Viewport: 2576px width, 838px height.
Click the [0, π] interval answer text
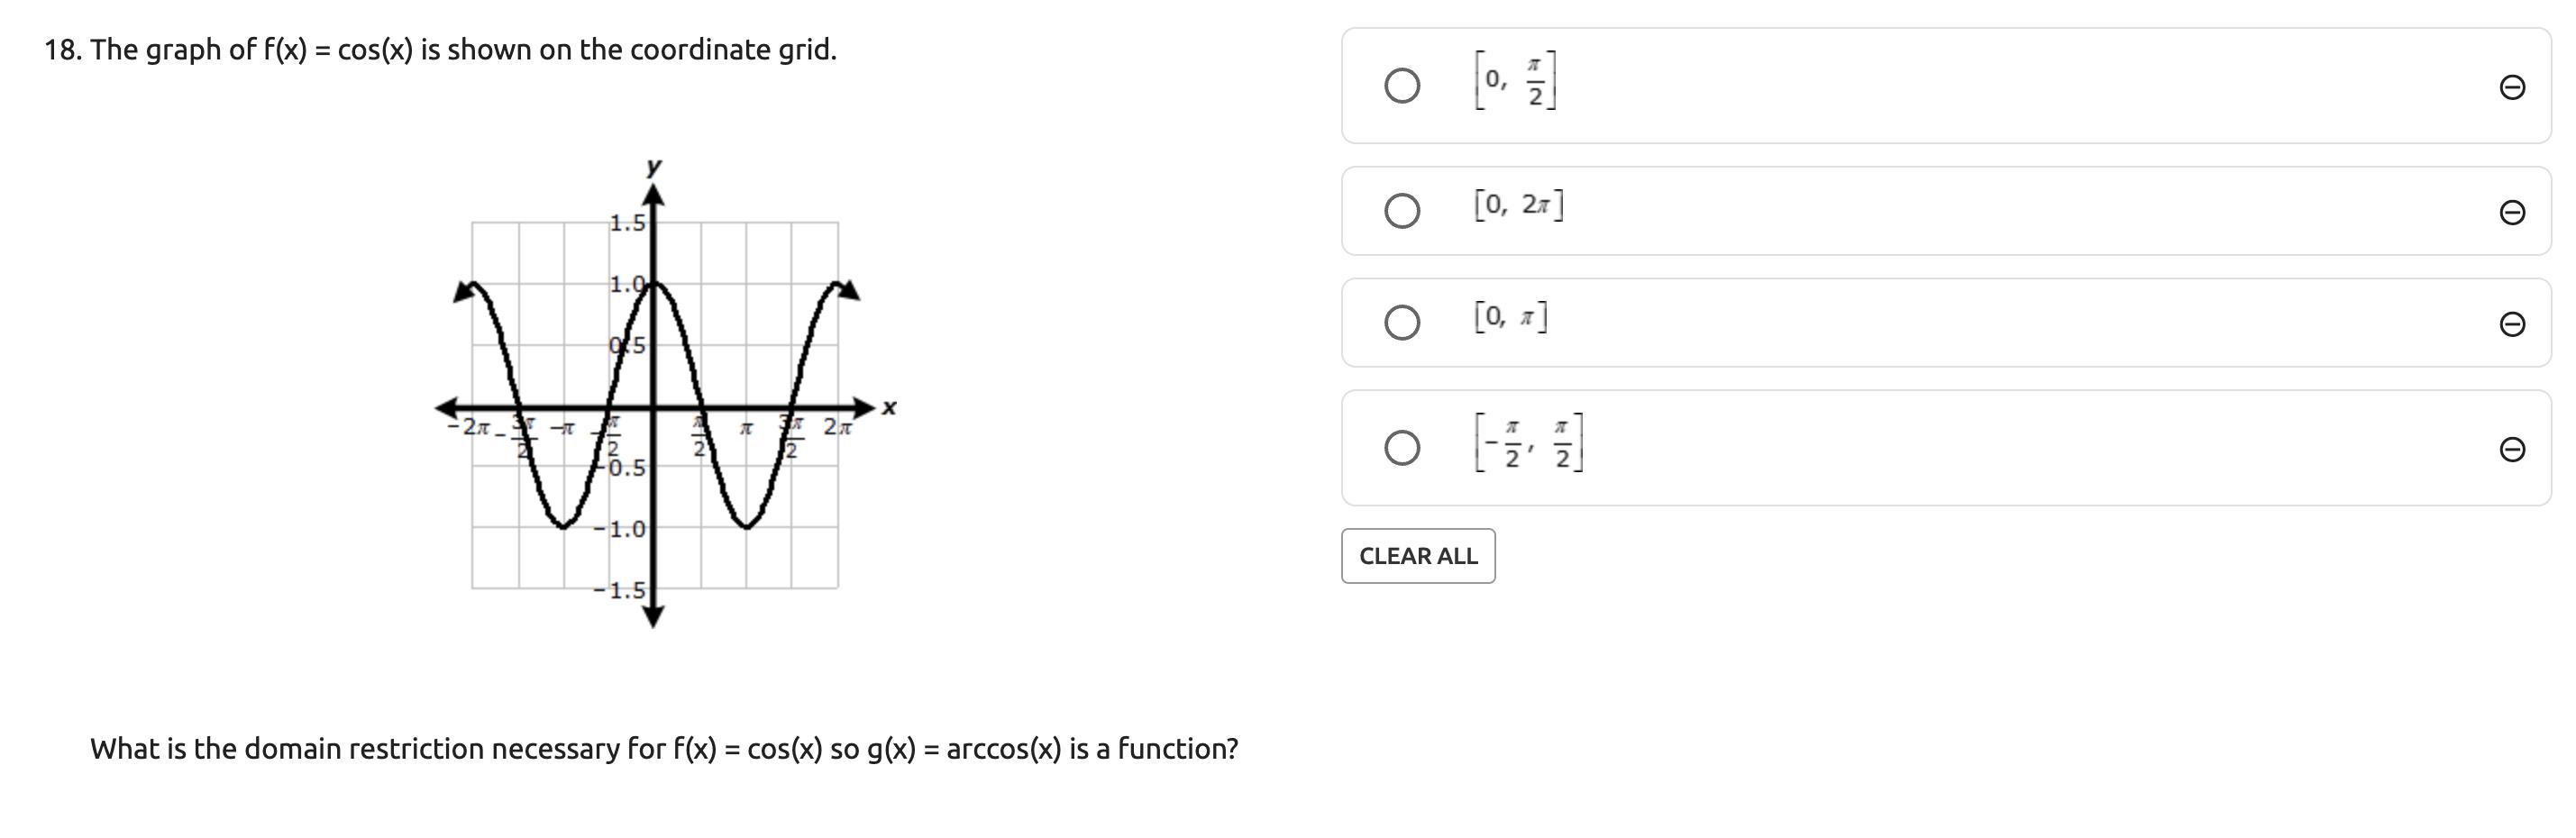[x=1510, y=317]
